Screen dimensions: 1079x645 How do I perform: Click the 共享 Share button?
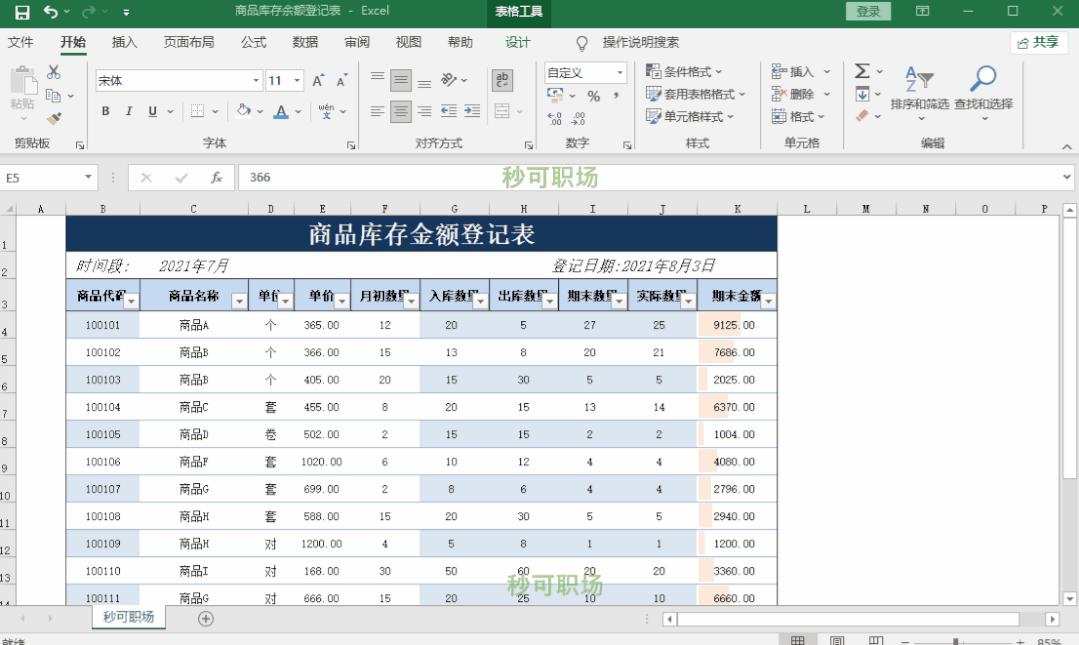(x=1038, y=42)
